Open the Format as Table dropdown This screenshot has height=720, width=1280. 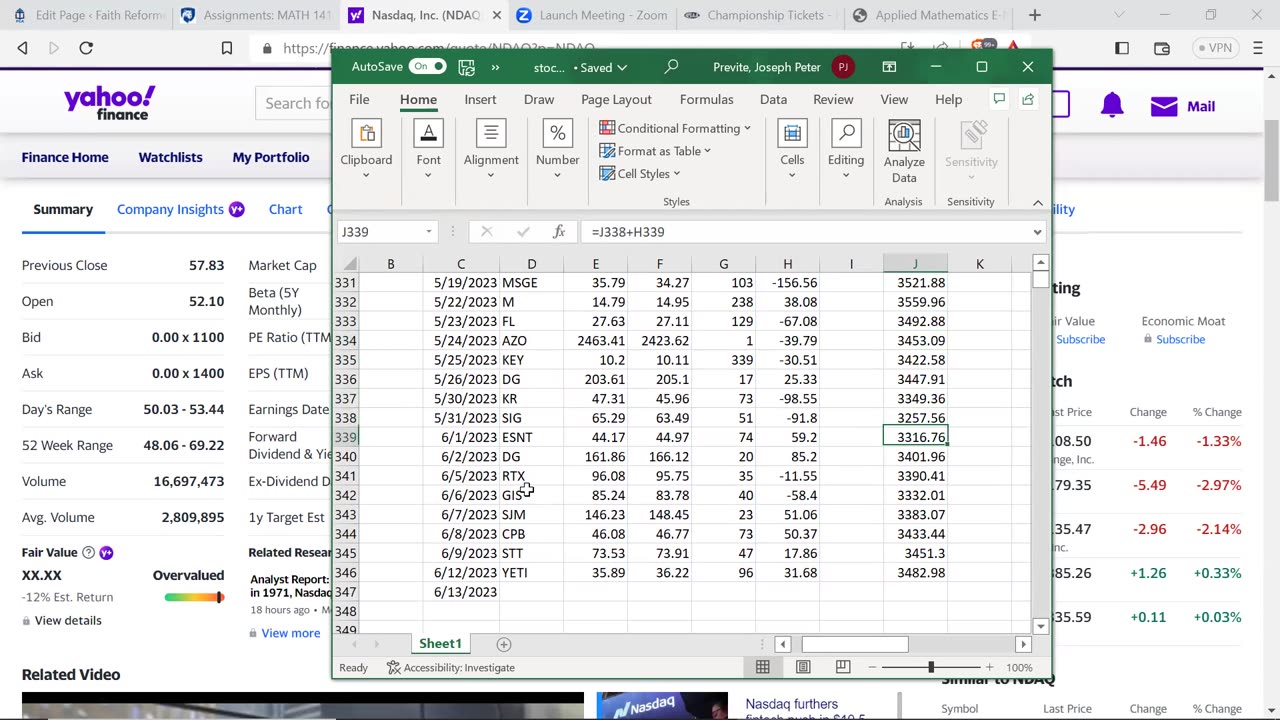(x=655, y=151)
